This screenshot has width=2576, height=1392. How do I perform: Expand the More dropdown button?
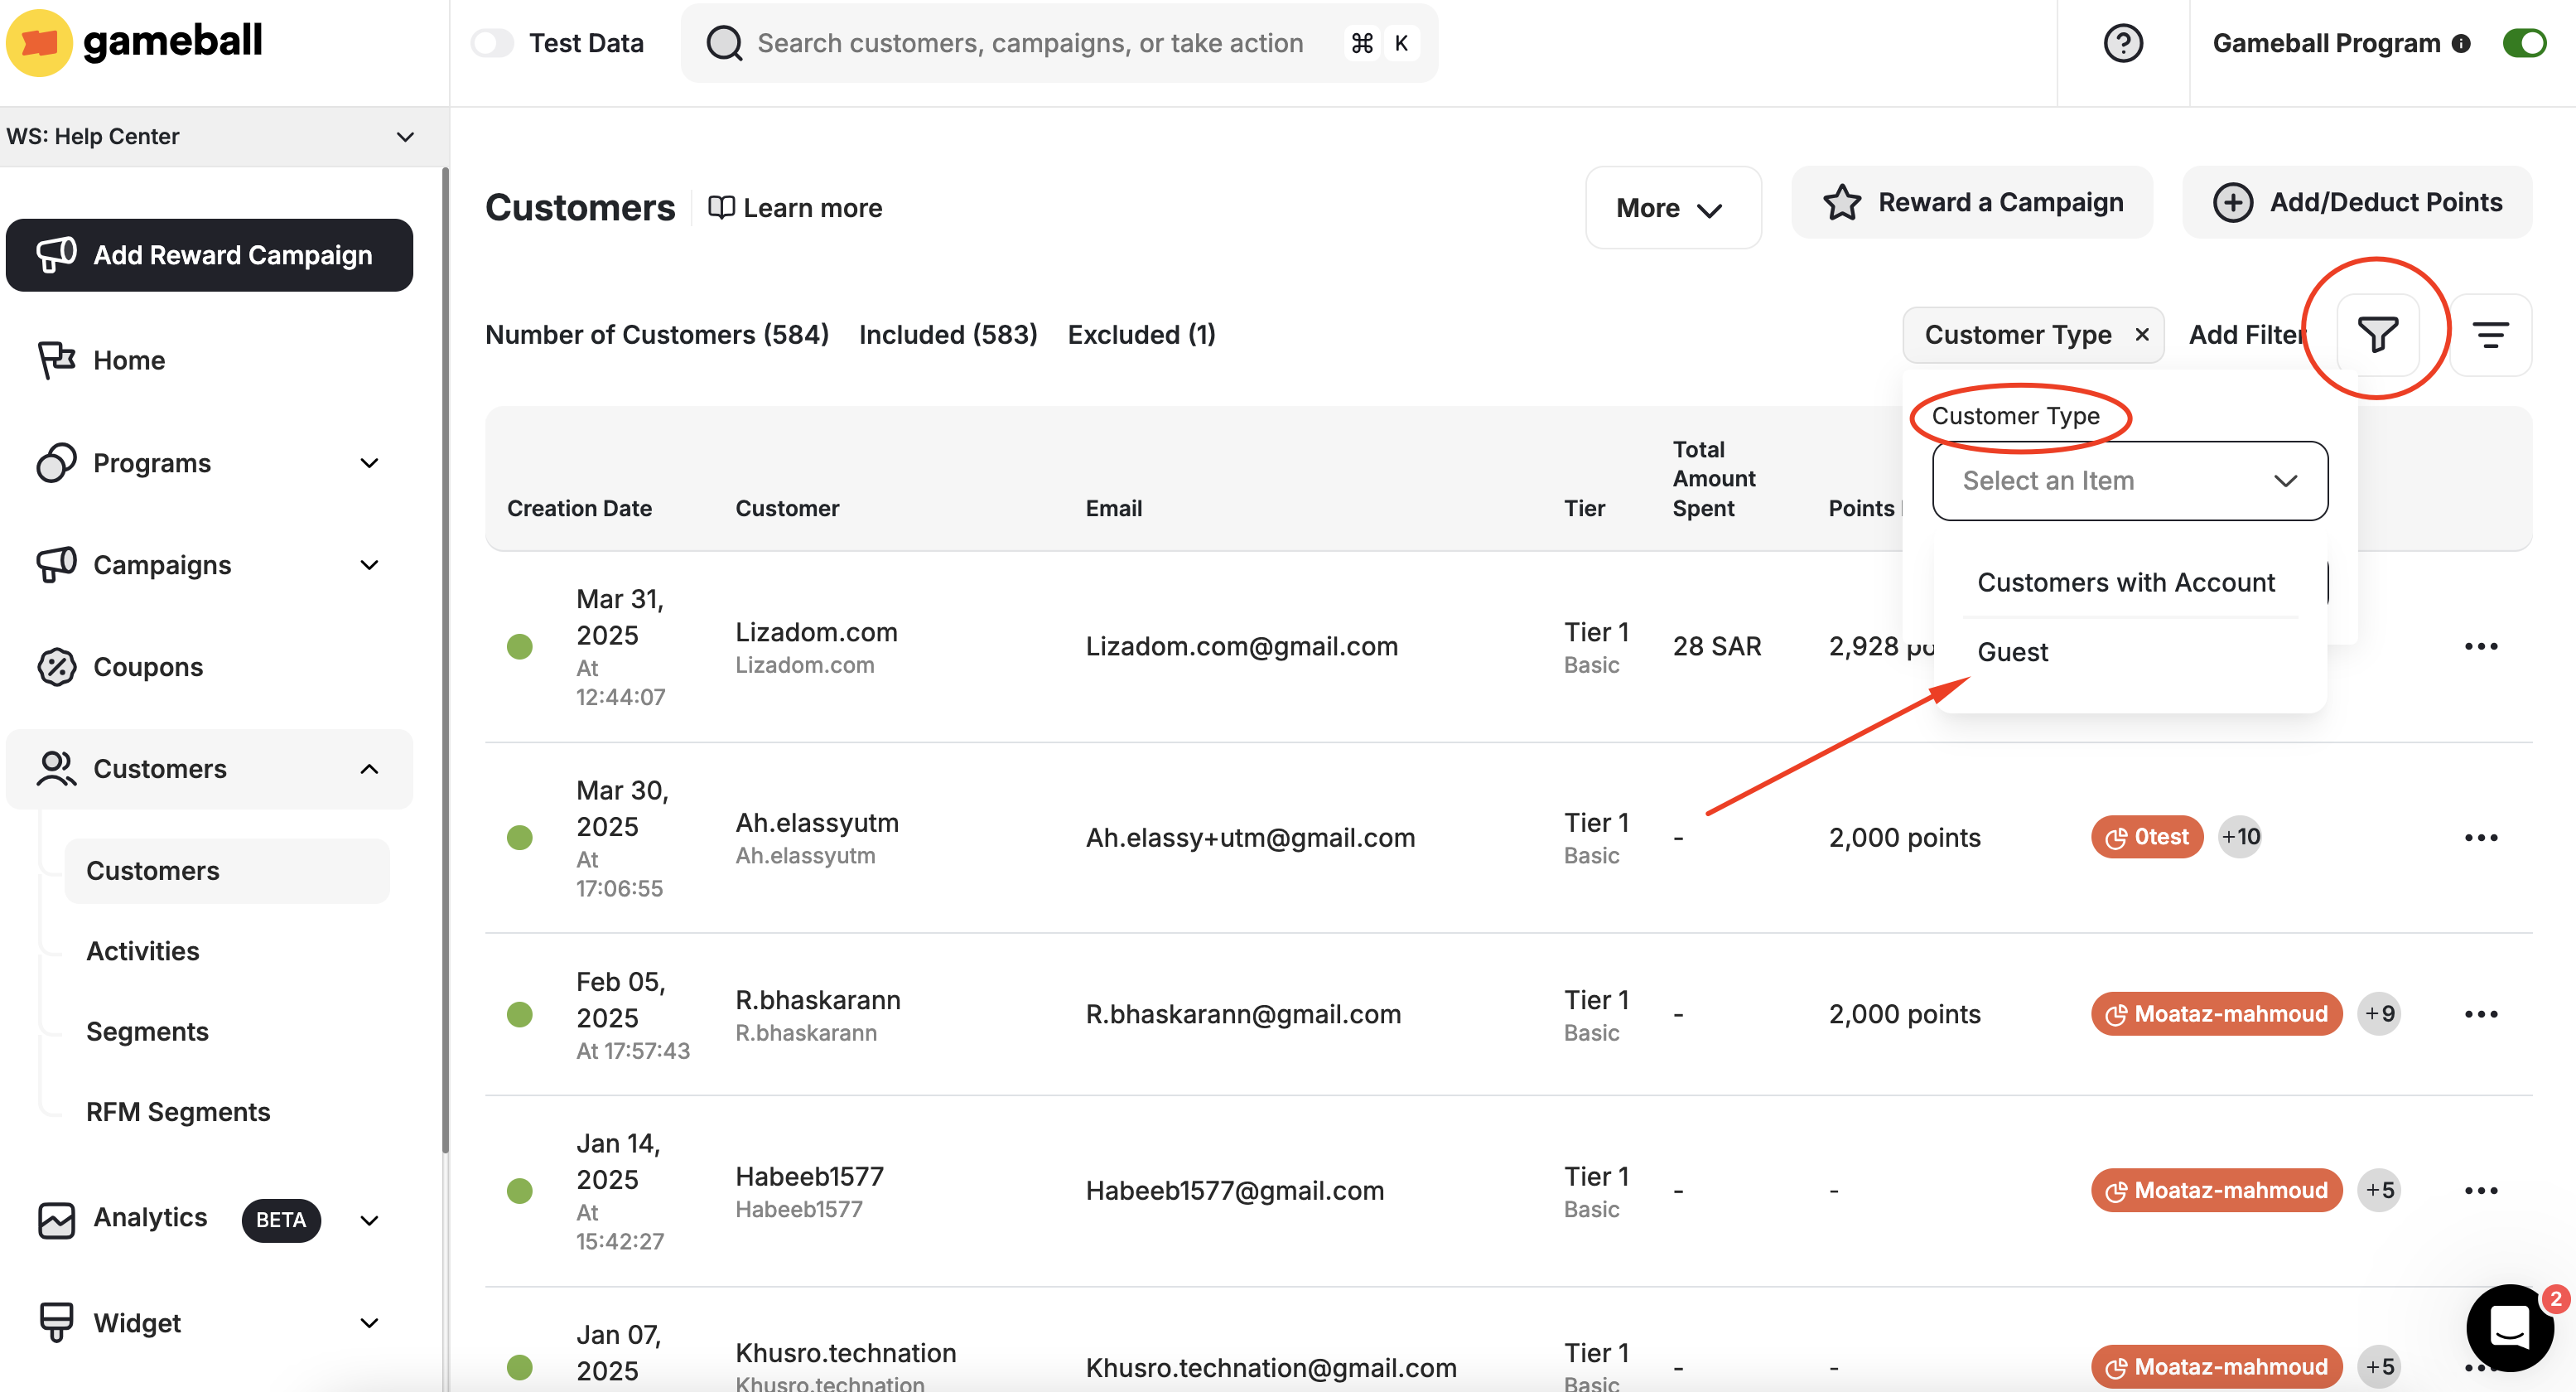(x=1672, y=208)
